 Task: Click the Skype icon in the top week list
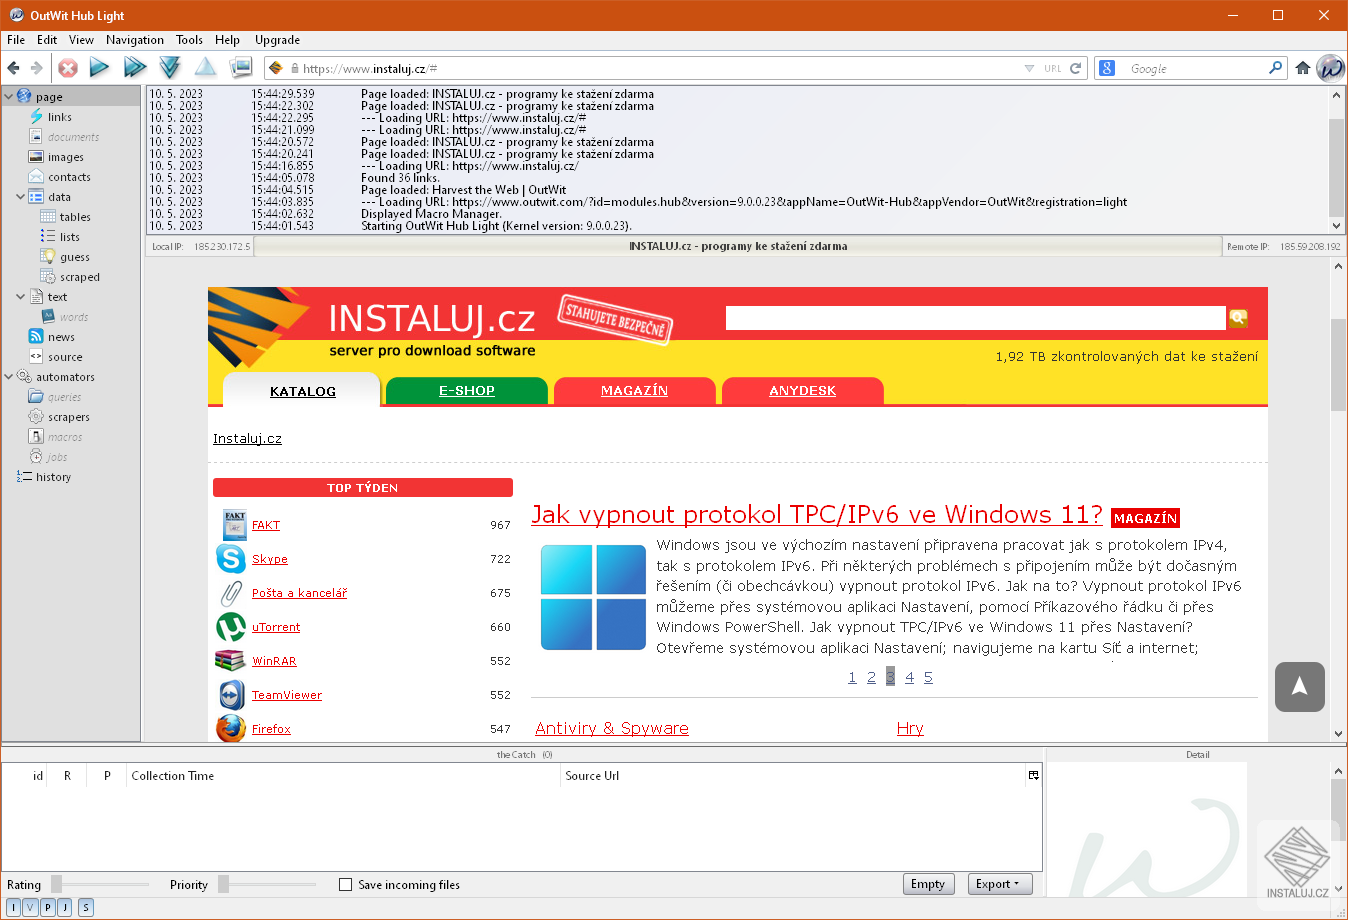(x=231, y=559)
